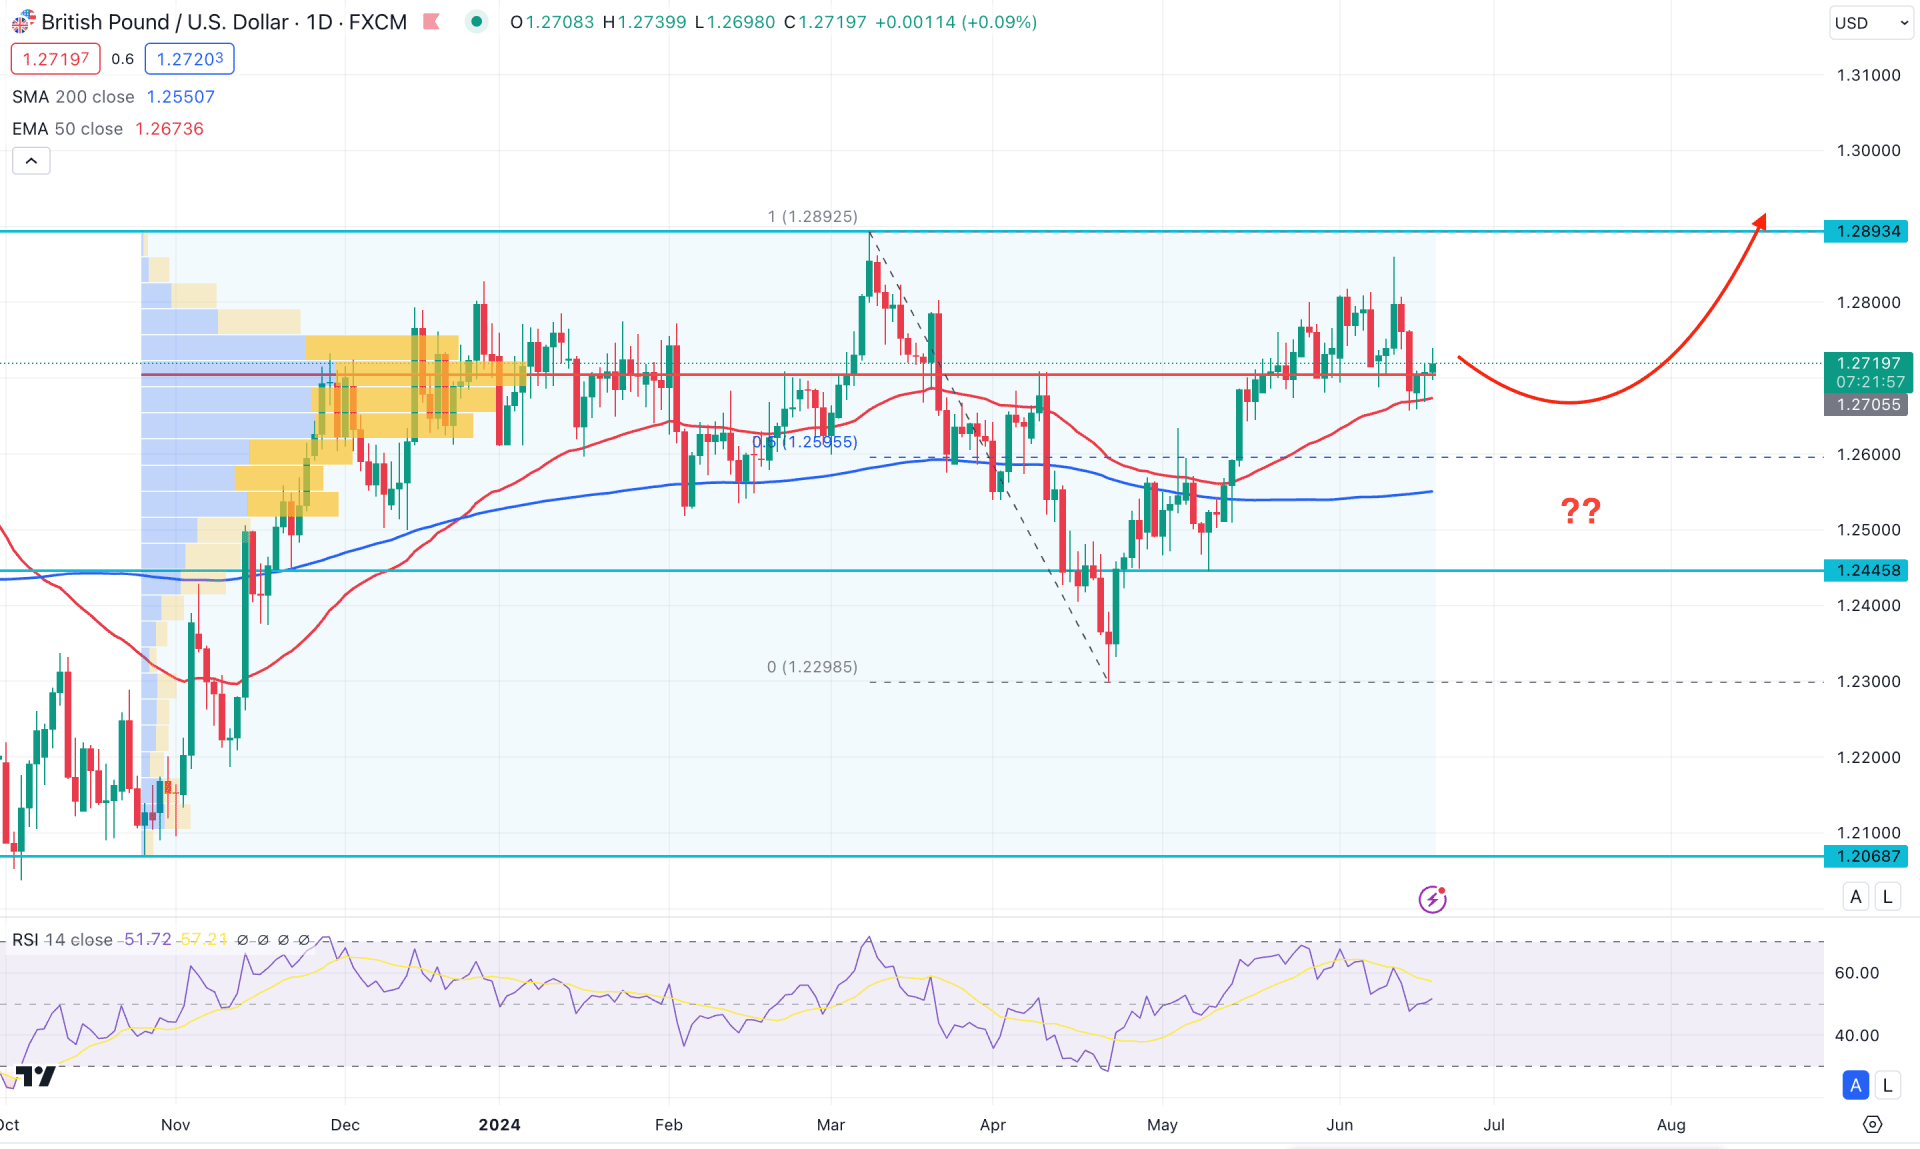Select the Fibonacci label 1 (1.28925)
Image resolution: width=1920 pixels, height=1149 pixels.
point(812,216)
